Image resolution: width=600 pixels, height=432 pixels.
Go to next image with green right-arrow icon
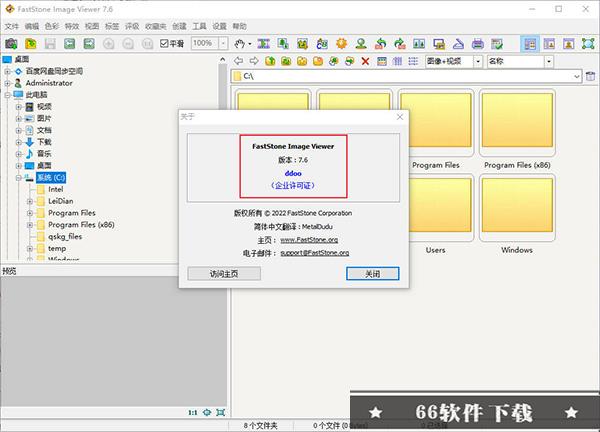(89, 44)
